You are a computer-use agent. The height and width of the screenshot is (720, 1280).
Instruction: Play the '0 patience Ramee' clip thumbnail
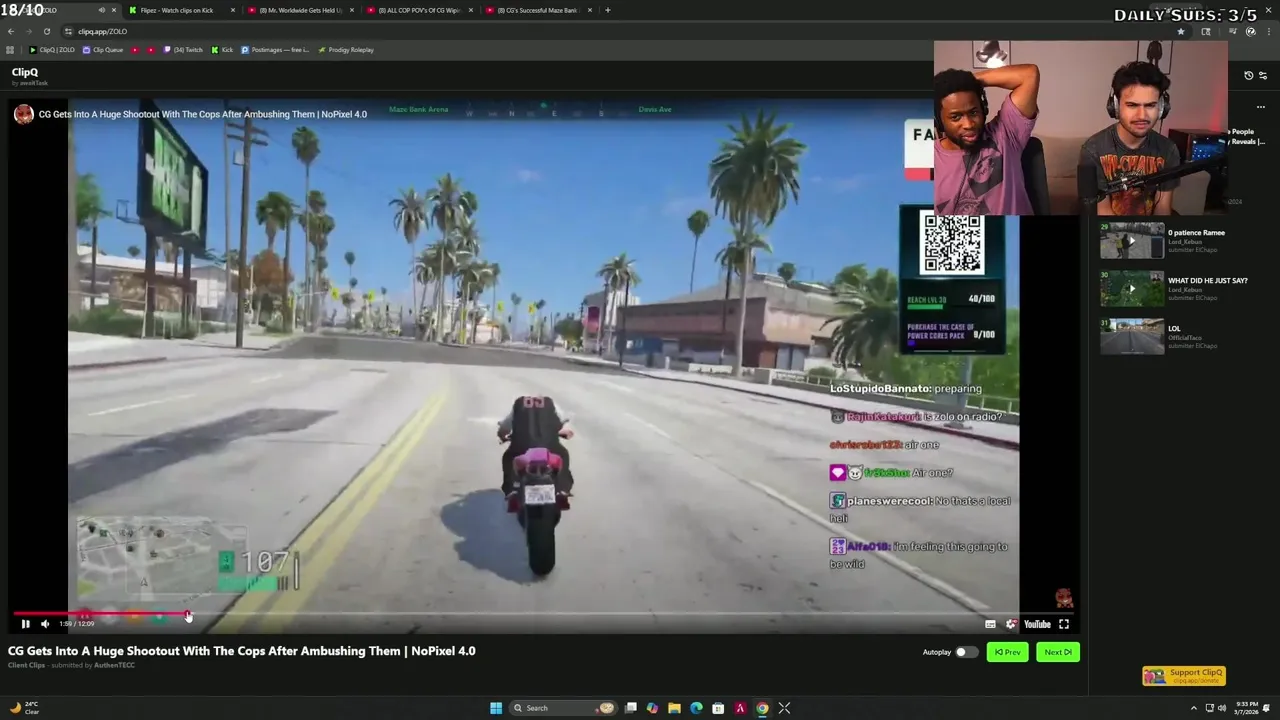1132,241
